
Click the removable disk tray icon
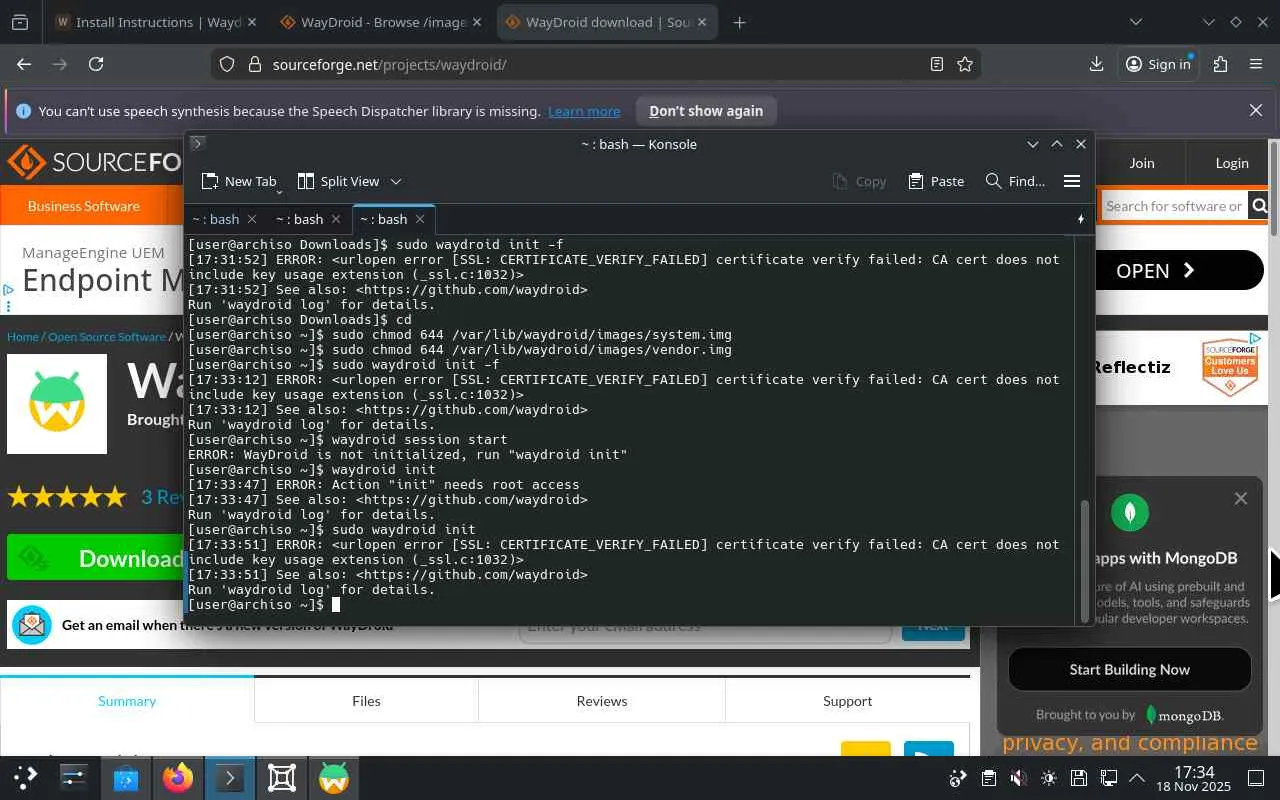[1078, 778]
